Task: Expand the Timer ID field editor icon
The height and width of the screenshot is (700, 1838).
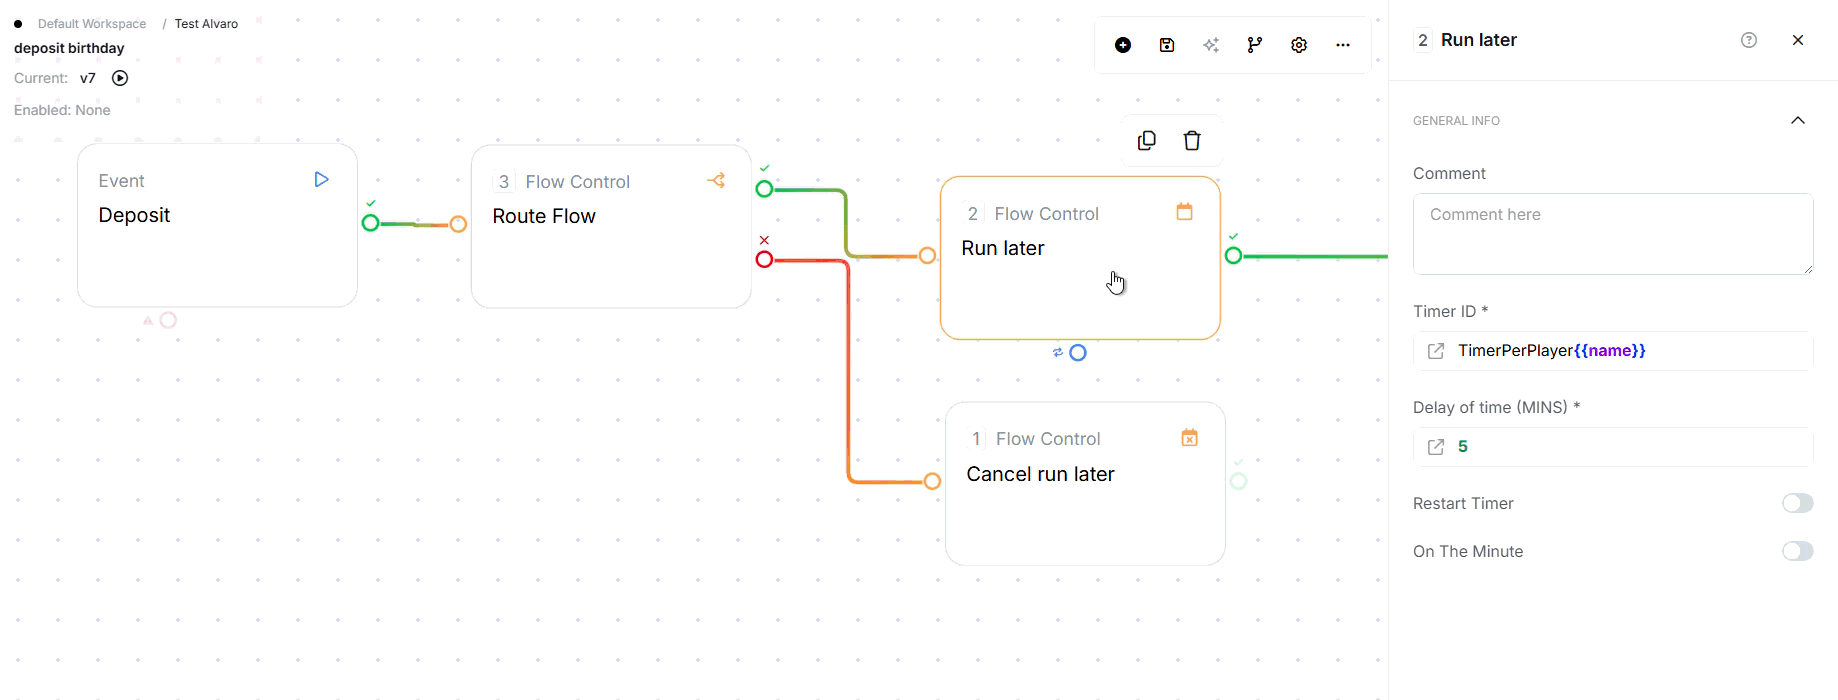Action: tap(1436, 351)
